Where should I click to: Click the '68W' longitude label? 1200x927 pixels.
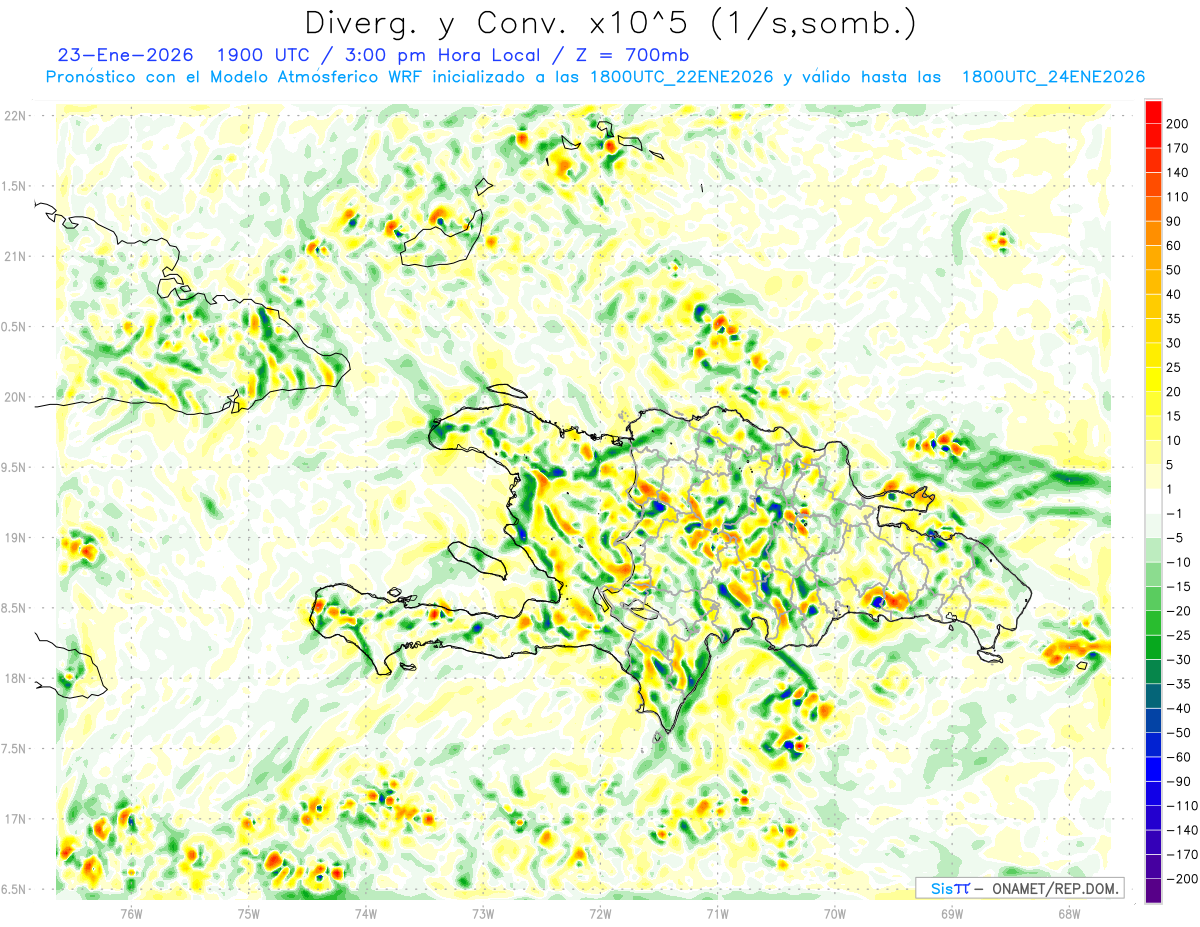[x=1069, y=912]
